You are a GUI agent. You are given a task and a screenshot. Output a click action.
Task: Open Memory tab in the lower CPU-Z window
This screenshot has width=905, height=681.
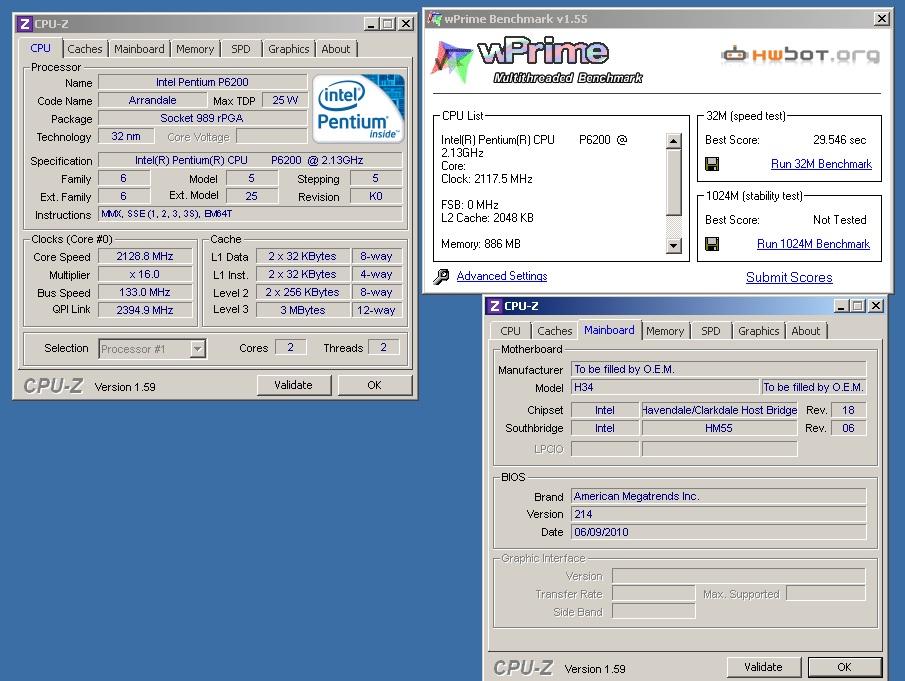(x=665, y=331)
